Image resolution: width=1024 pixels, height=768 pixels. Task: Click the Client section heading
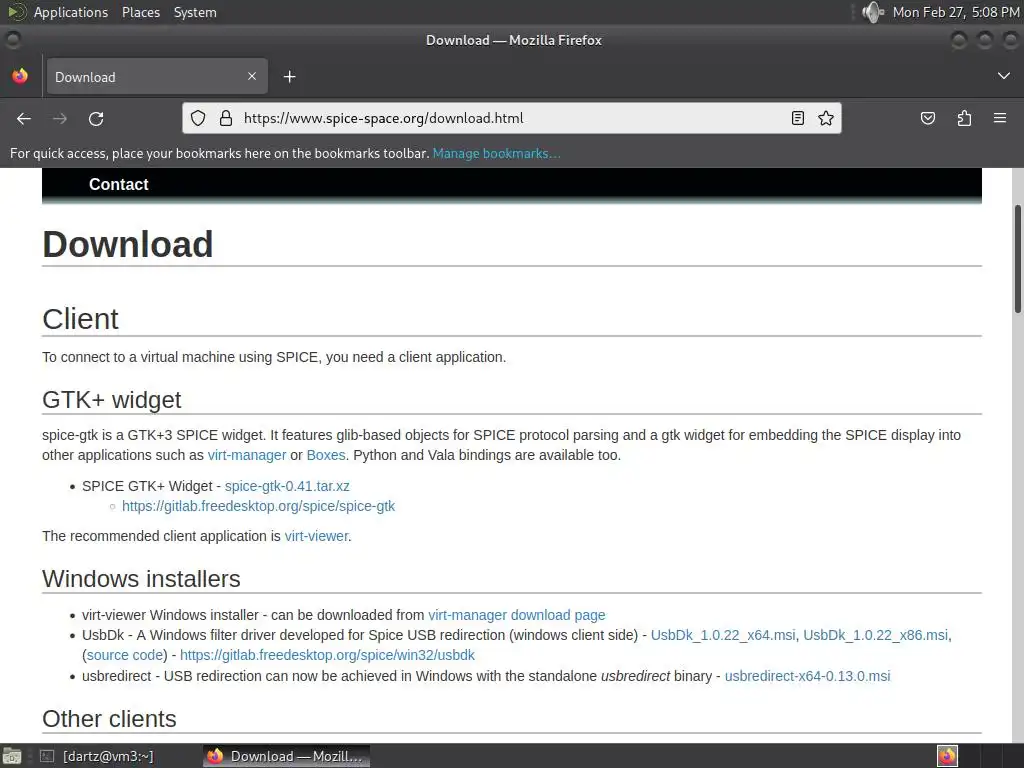(x=80, y=319)
